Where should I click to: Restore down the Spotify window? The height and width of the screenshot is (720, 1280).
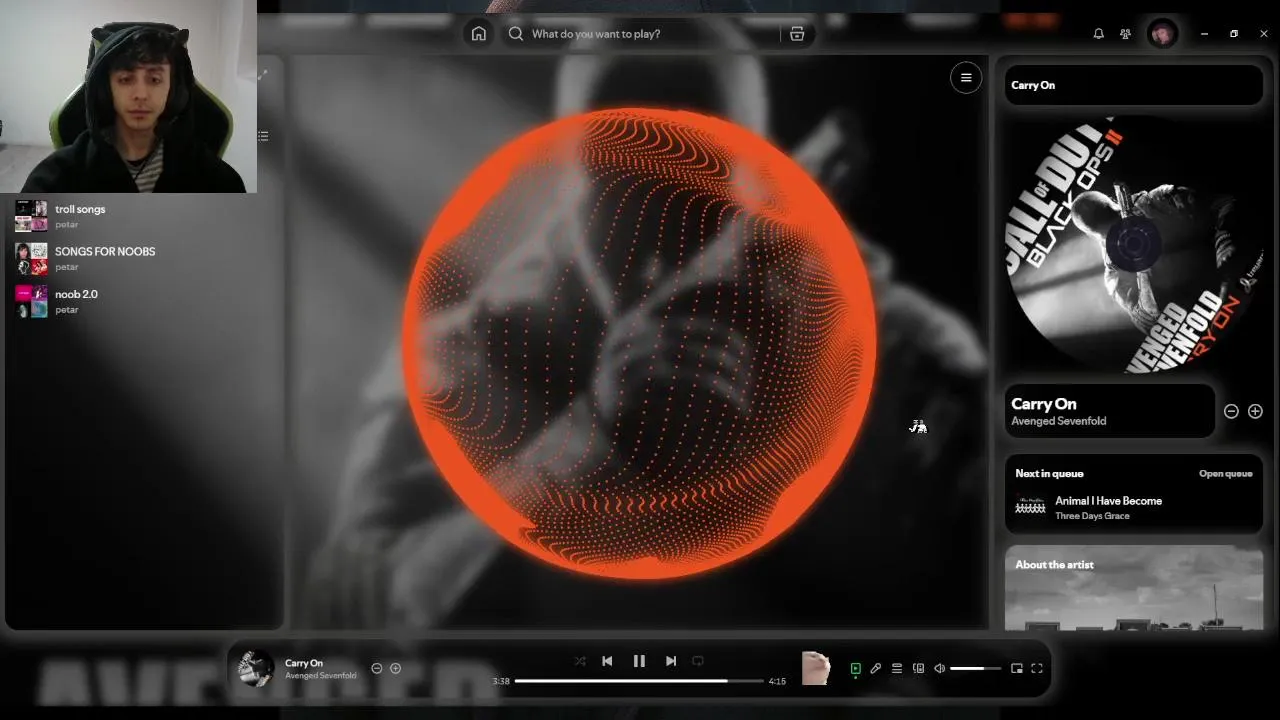click(x=1234, y=34)
